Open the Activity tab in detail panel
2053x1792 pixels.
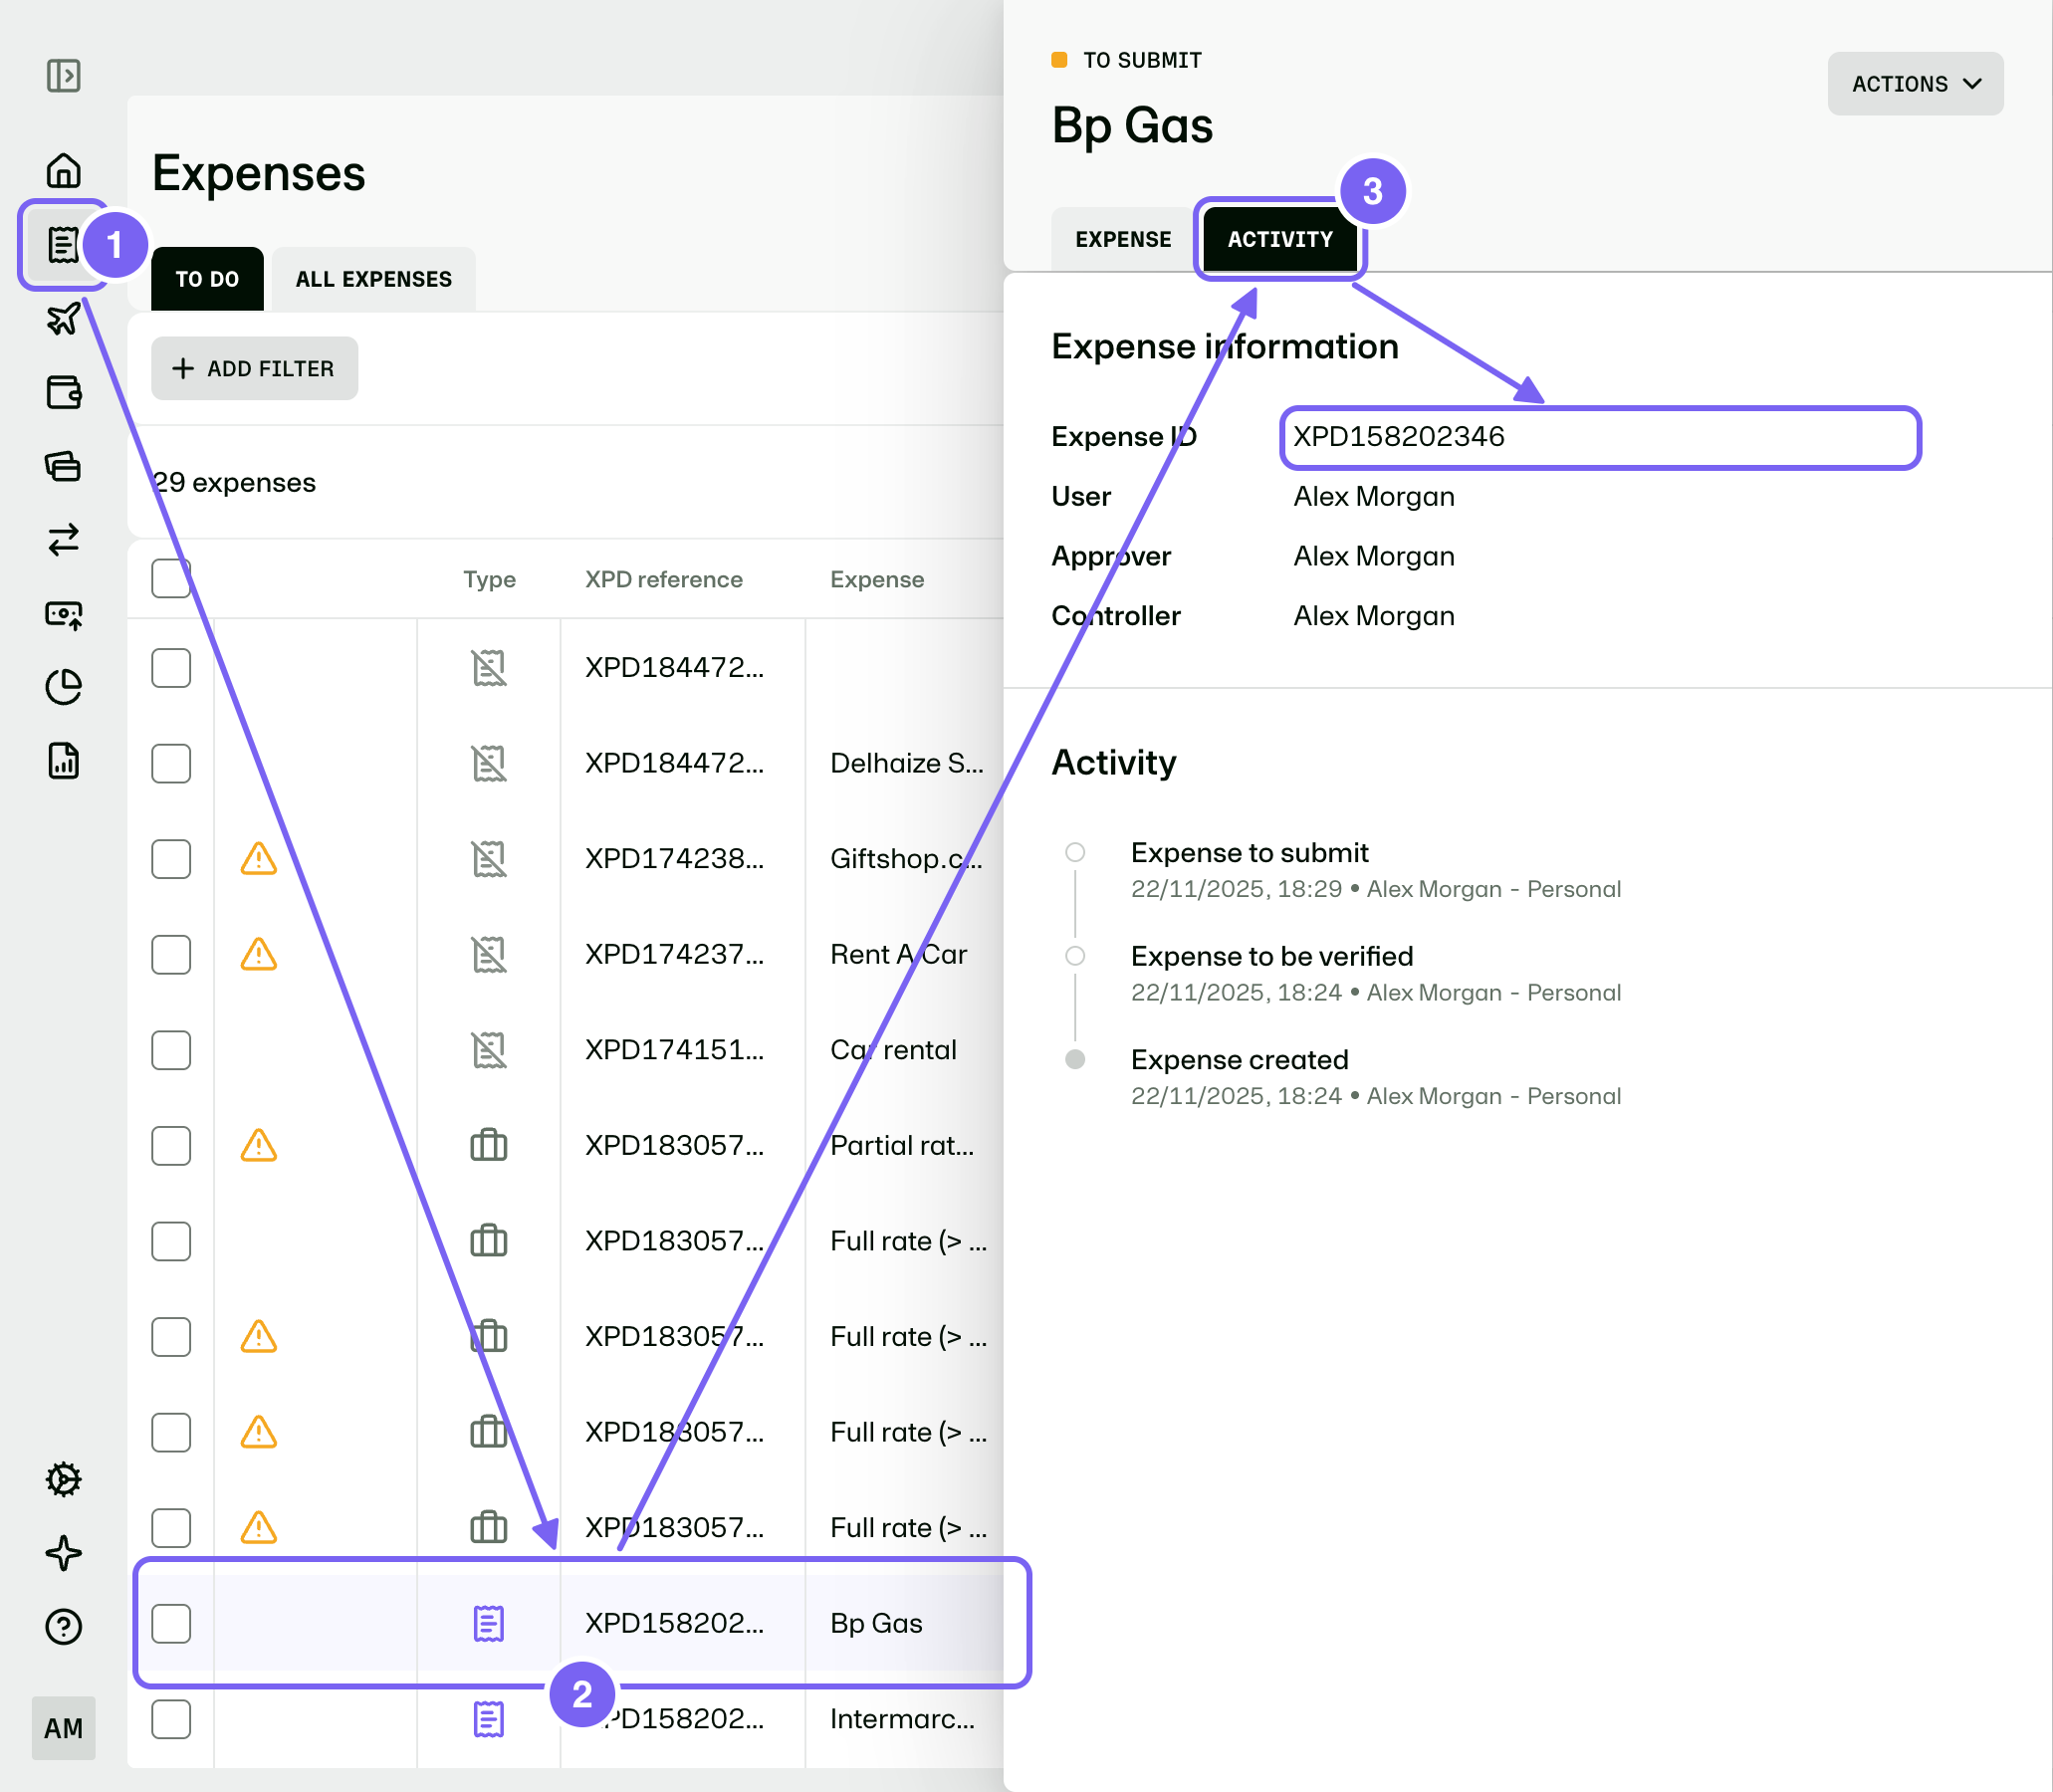[1280, 239]
